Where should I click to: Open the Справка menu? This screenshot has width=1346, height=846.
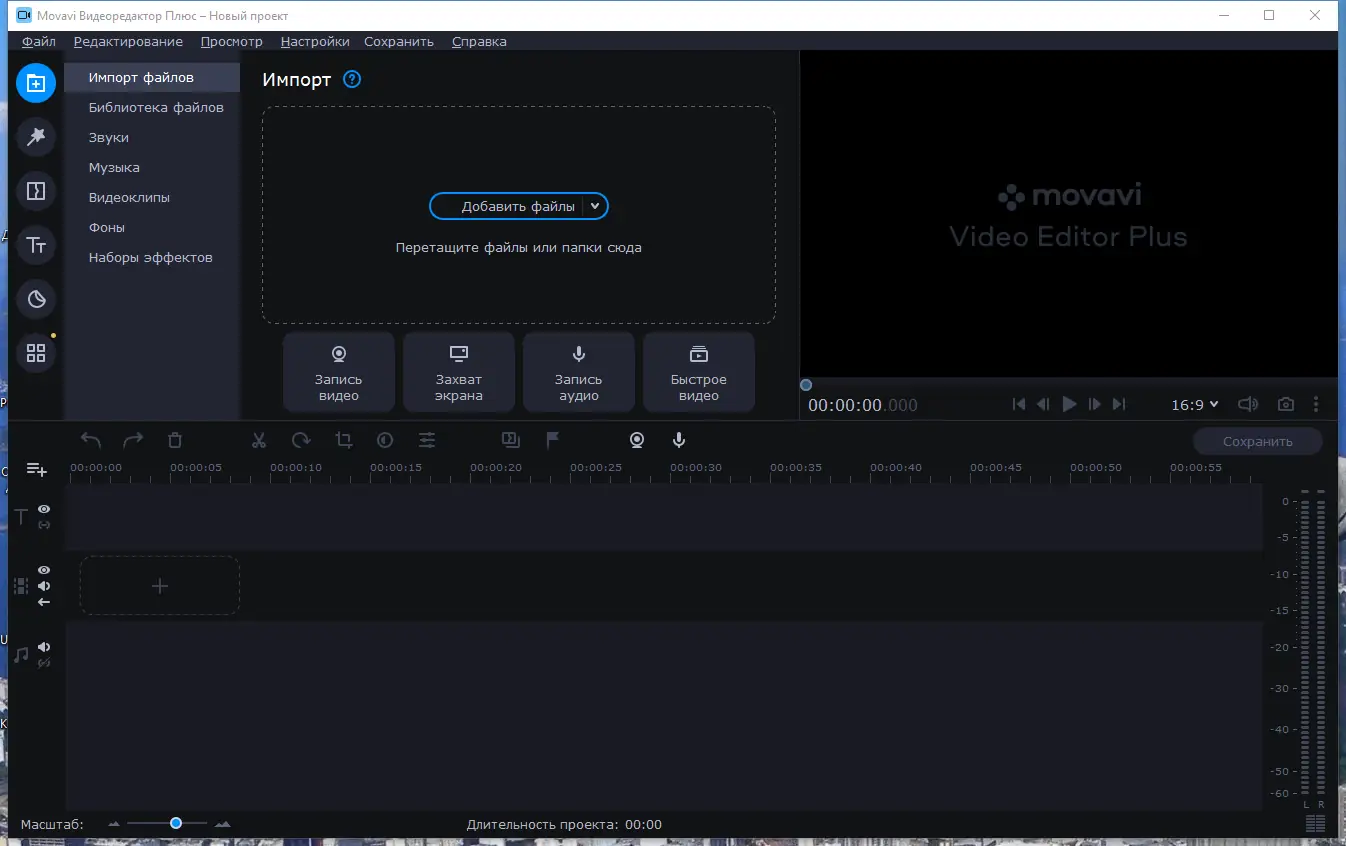click(x=479, y=41)
